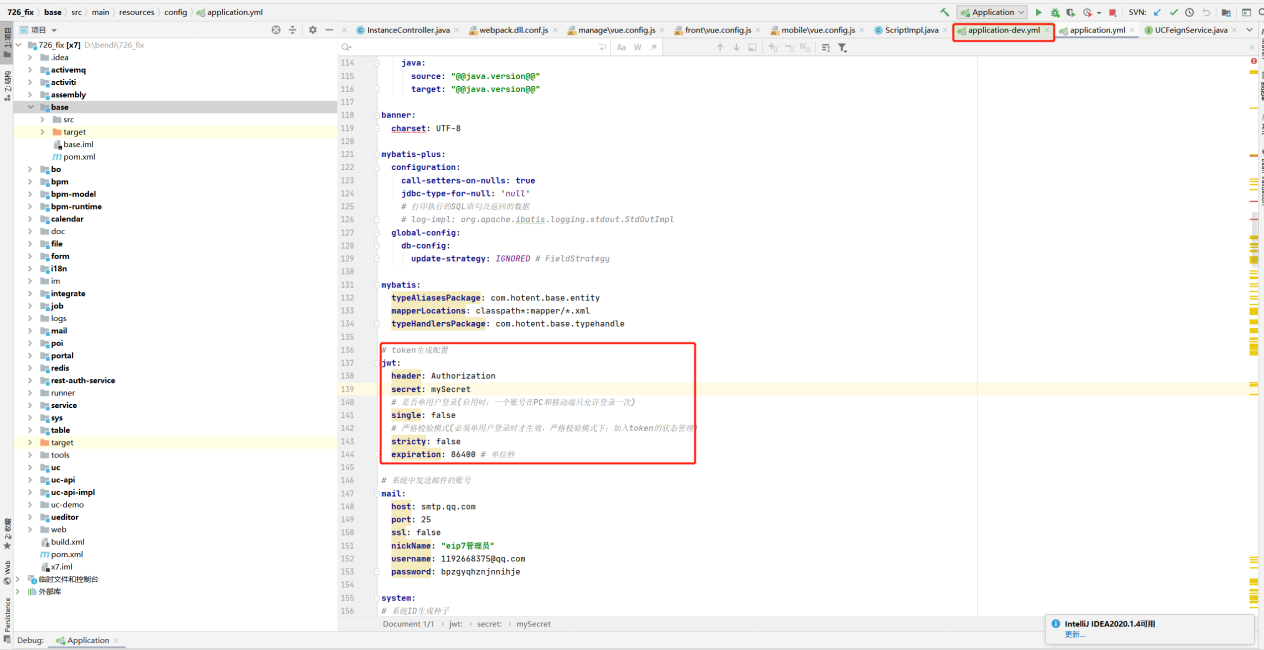Image resolution: width=1264 pixels, height=650 pixels.
Task: Build project with the hammer icon
Action: pyautogui.click(x=945, y=12)
